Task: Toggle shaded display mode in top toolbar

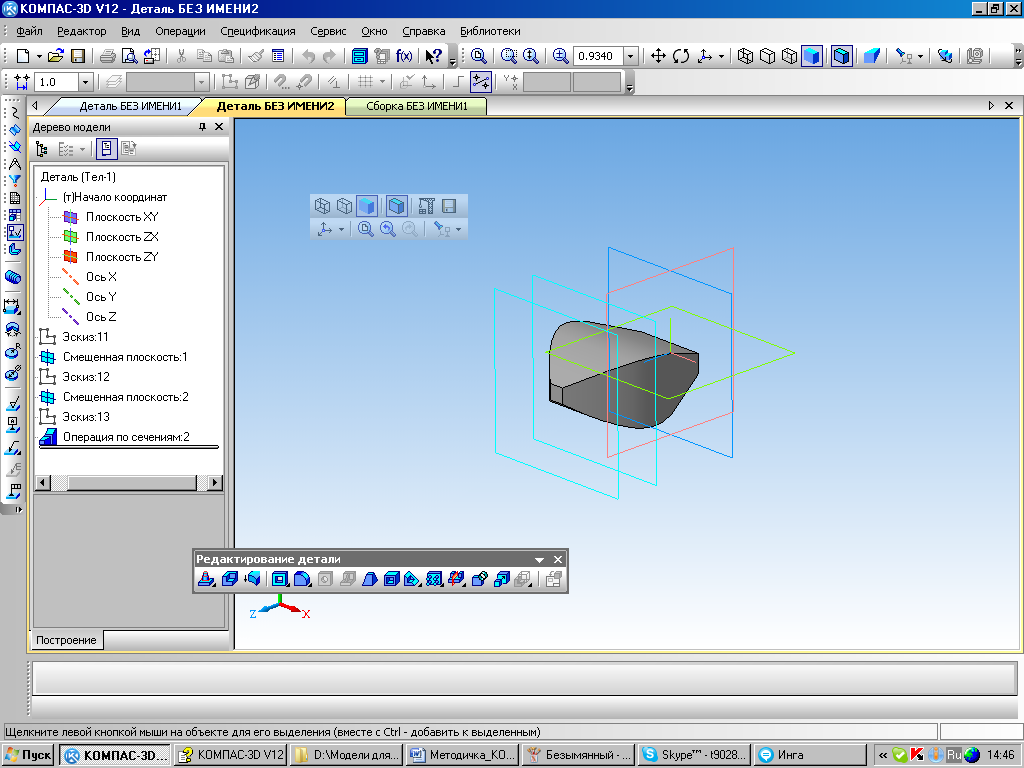Action: point(812,56)
